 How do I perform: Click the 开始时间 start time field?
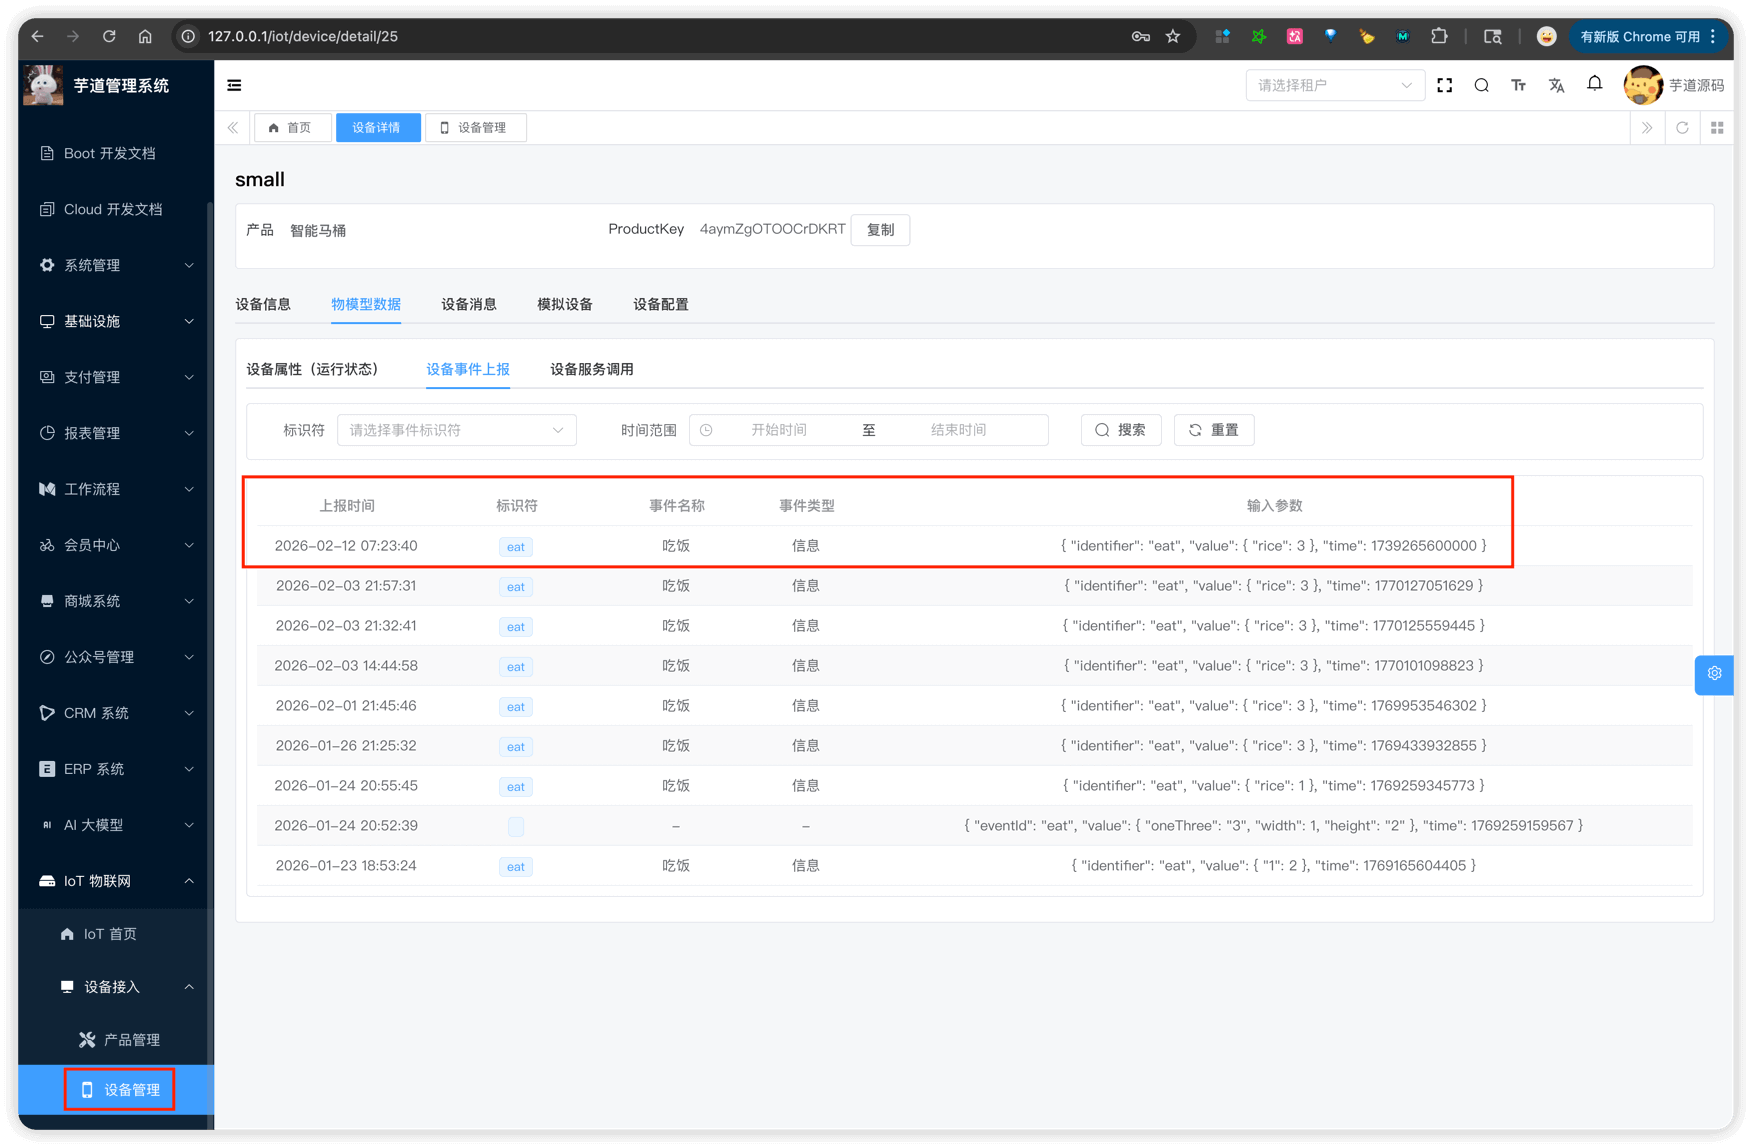(778, 430)
